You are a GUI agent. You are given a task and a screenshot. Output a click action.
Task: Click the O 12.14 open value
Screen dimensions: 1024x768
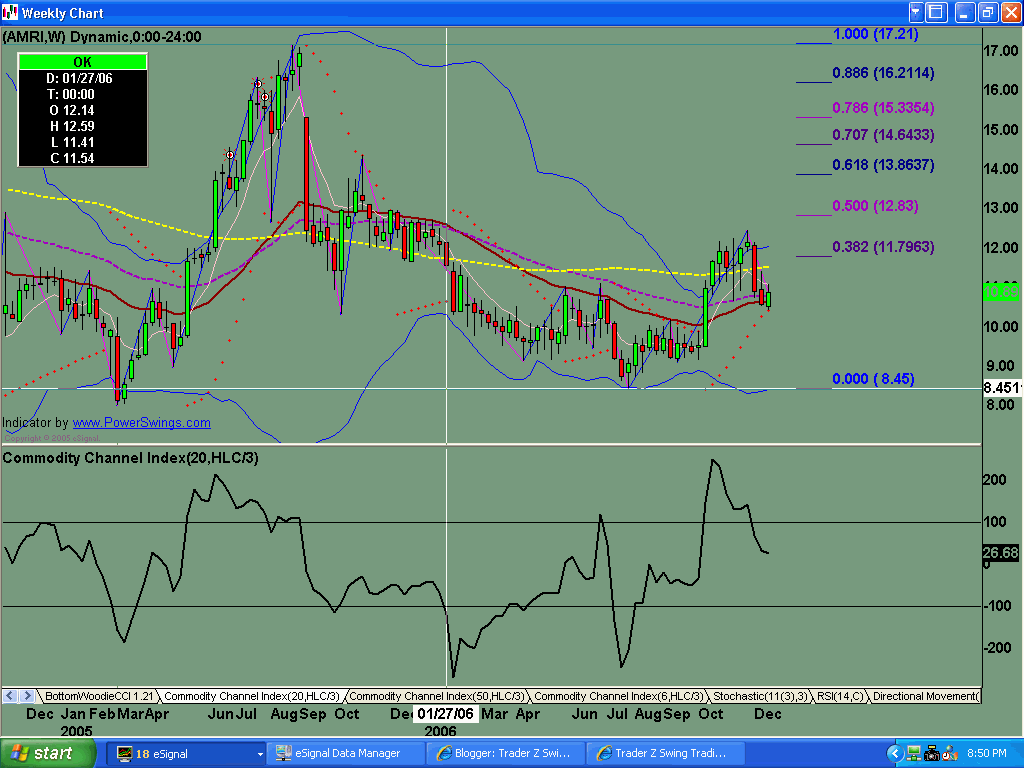click(x=72, y=110)
